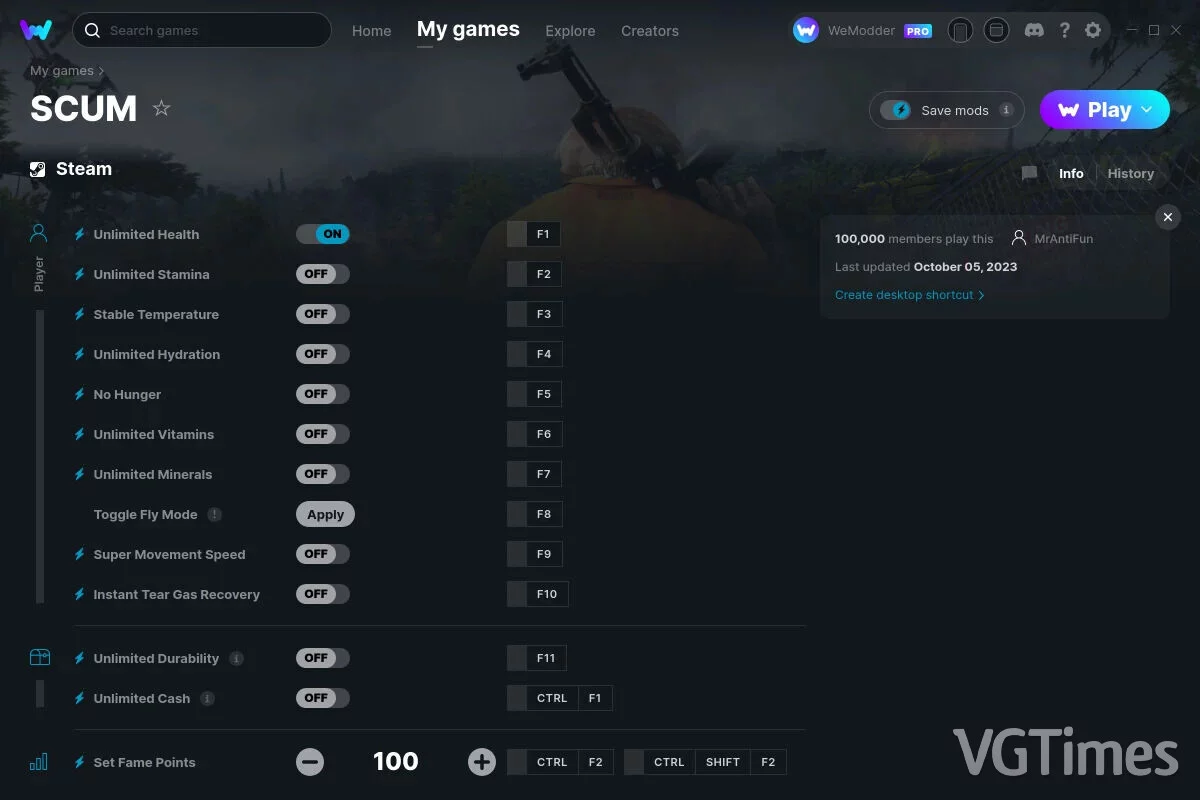This screenshot has height=800, width=1200.
Task: Favorite SCUM with the star icon
Action: pyautogui.click(x=161, y=108)
